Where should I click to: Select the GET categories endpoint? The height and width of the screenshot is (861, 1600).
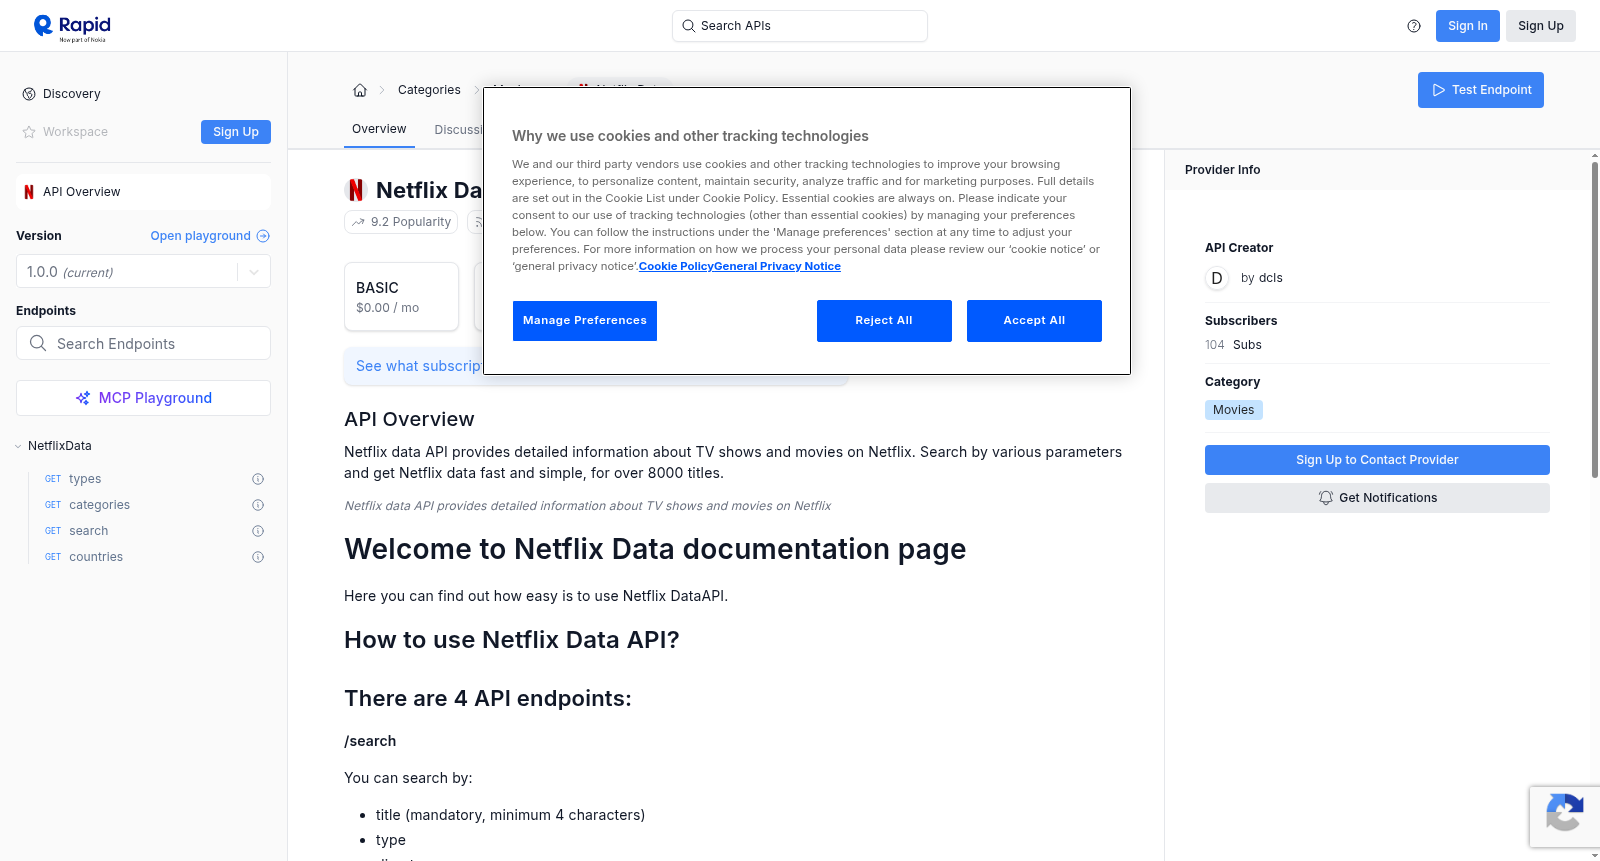(87, 505)
